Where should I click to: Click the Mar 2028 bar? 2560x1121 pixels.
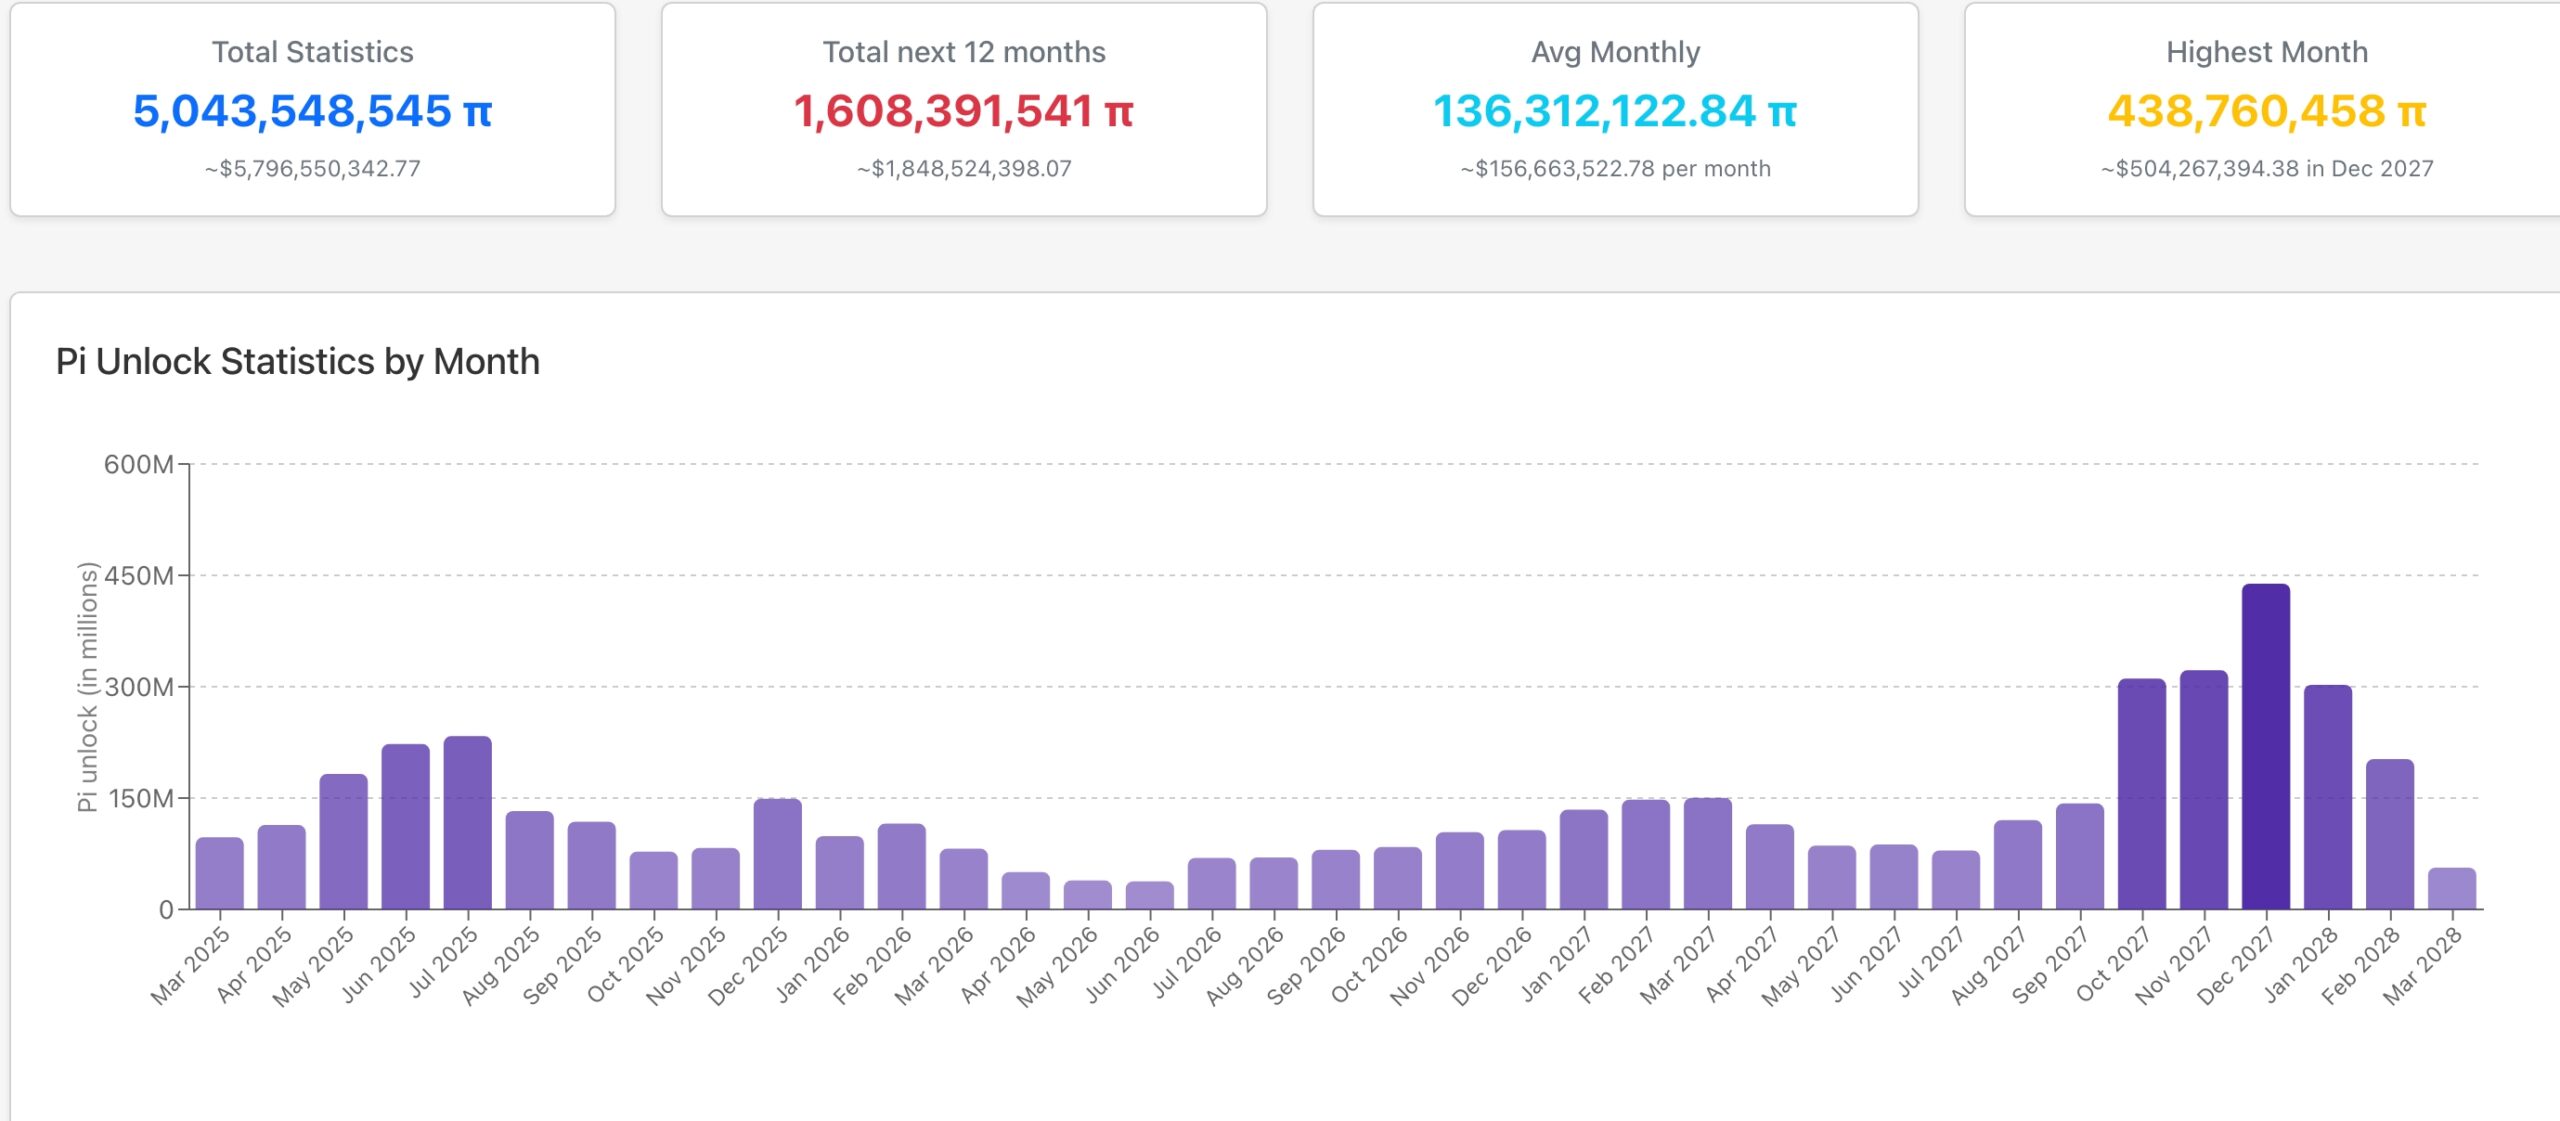2451,888
